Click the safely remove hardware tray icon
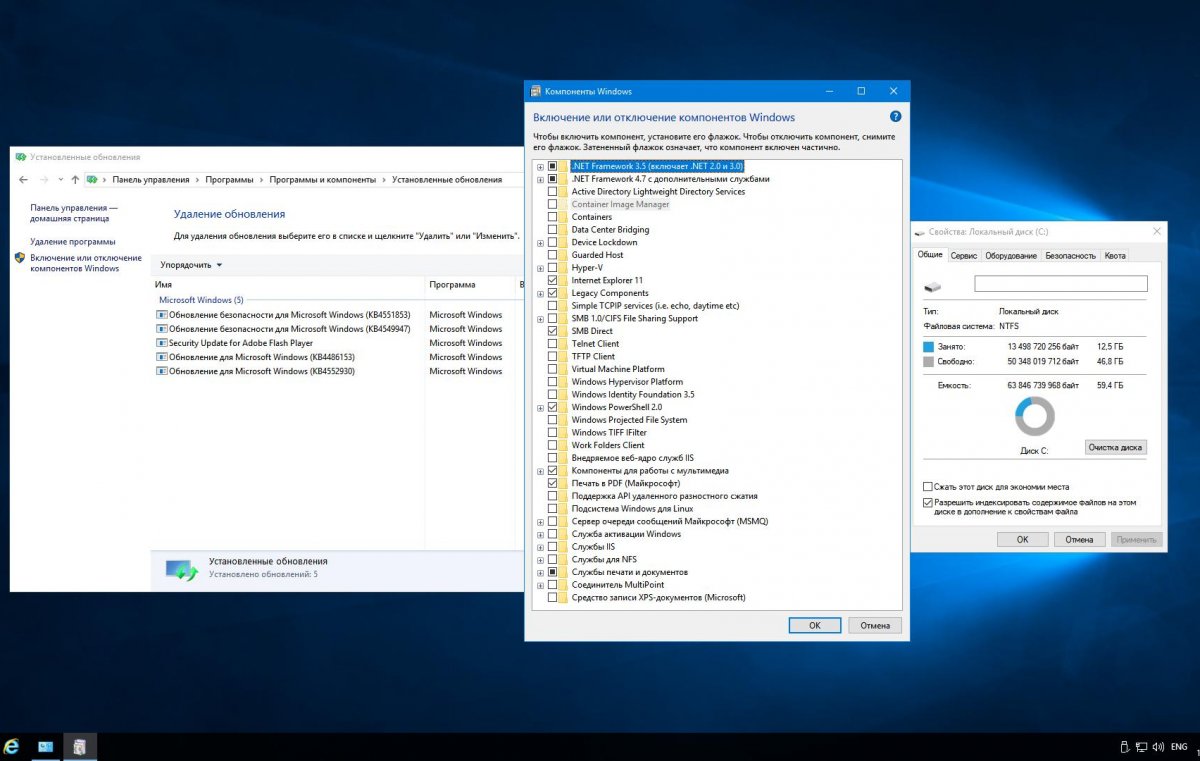Screen dimensions: 1200x761 click(1124, 746)
